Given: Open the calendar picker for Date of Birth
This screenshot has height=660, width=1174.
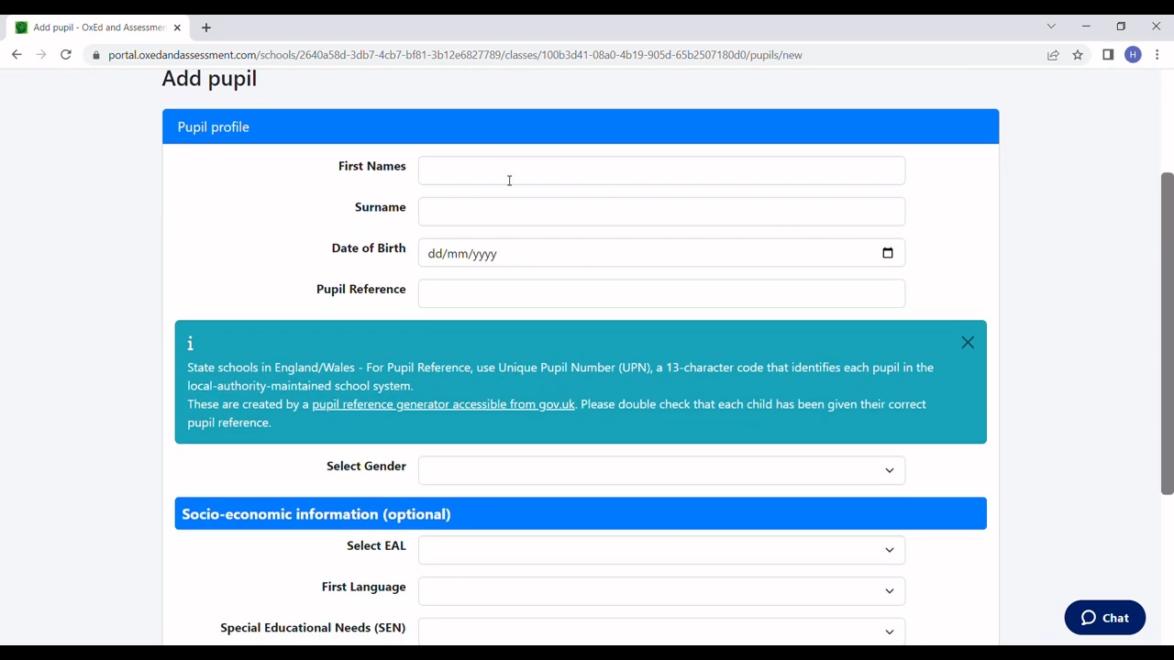Looking at the screenshot, I should point(887,253).
